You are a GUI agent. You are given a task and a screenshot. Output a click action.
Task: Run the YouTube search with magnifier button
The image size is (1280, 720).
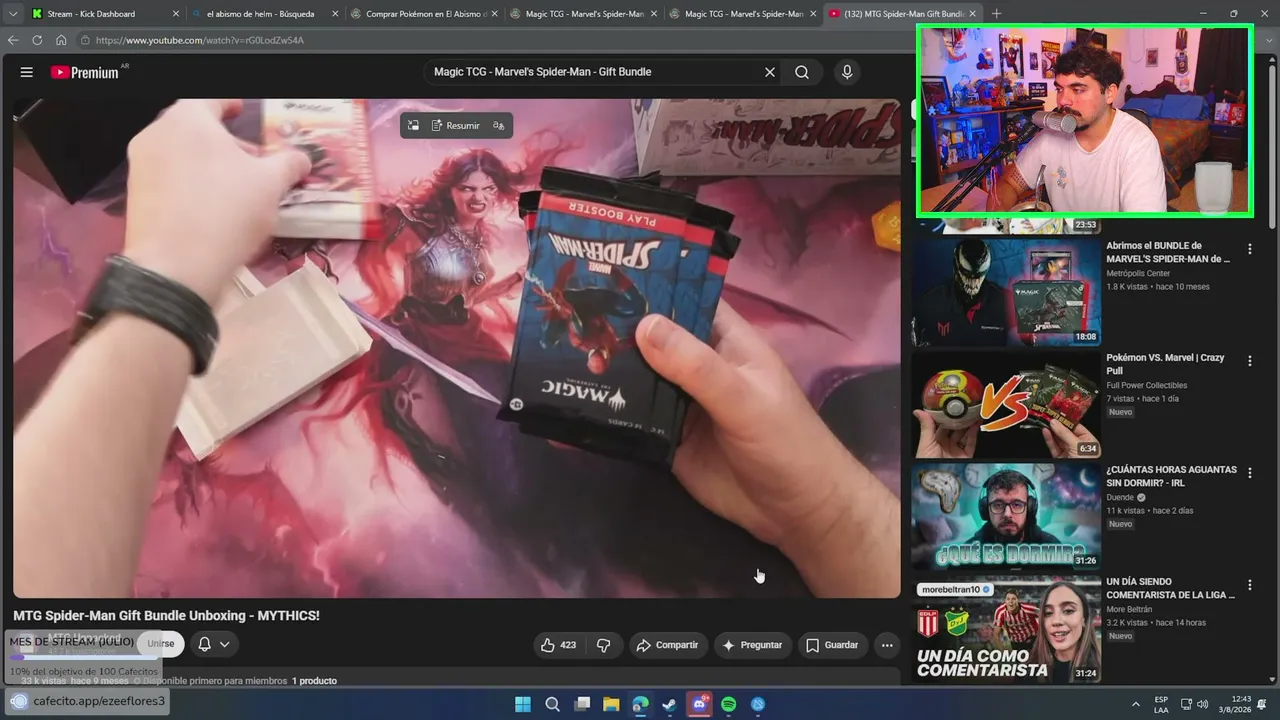[802, 72]
